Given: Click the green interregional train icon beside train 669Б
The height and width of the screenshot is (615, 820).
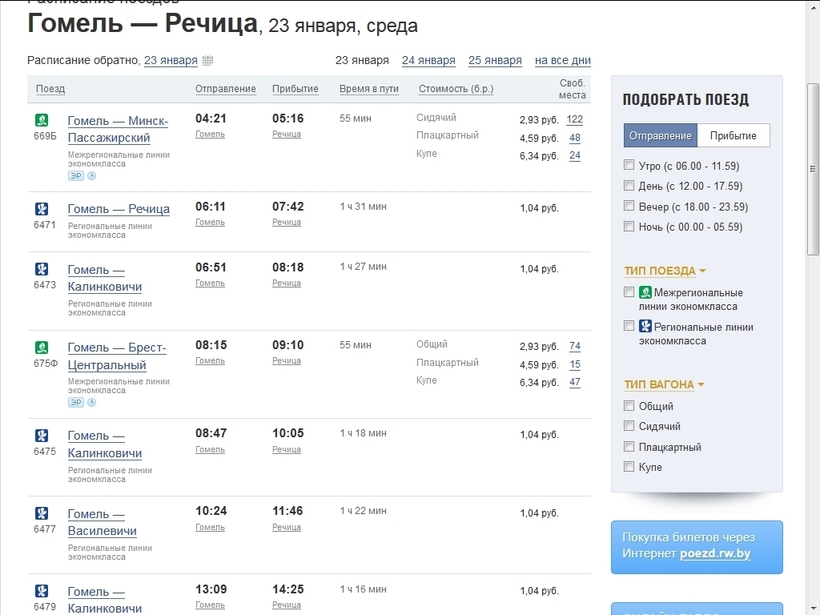Looking at the screenshot, I should point(41,120).
